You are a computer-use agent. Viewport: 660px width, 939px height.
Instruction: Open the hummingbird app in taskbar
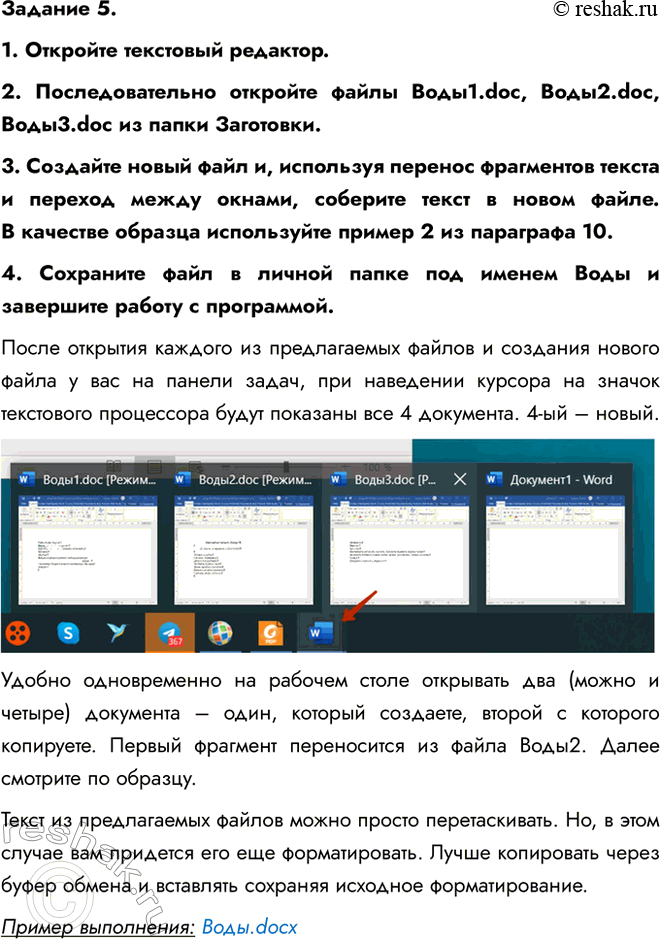click(116, 632)
